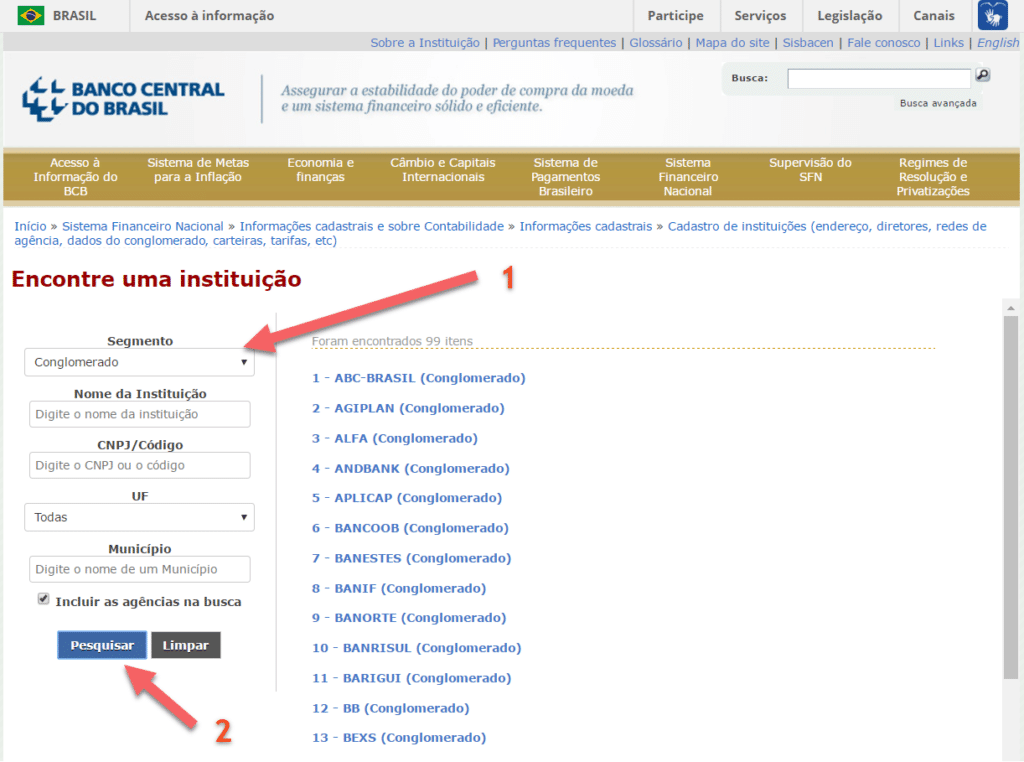The image size is (1024, 762).
Task: Select Sistema Financeiro Nacional gold menu item
Action: coord(688,176)
